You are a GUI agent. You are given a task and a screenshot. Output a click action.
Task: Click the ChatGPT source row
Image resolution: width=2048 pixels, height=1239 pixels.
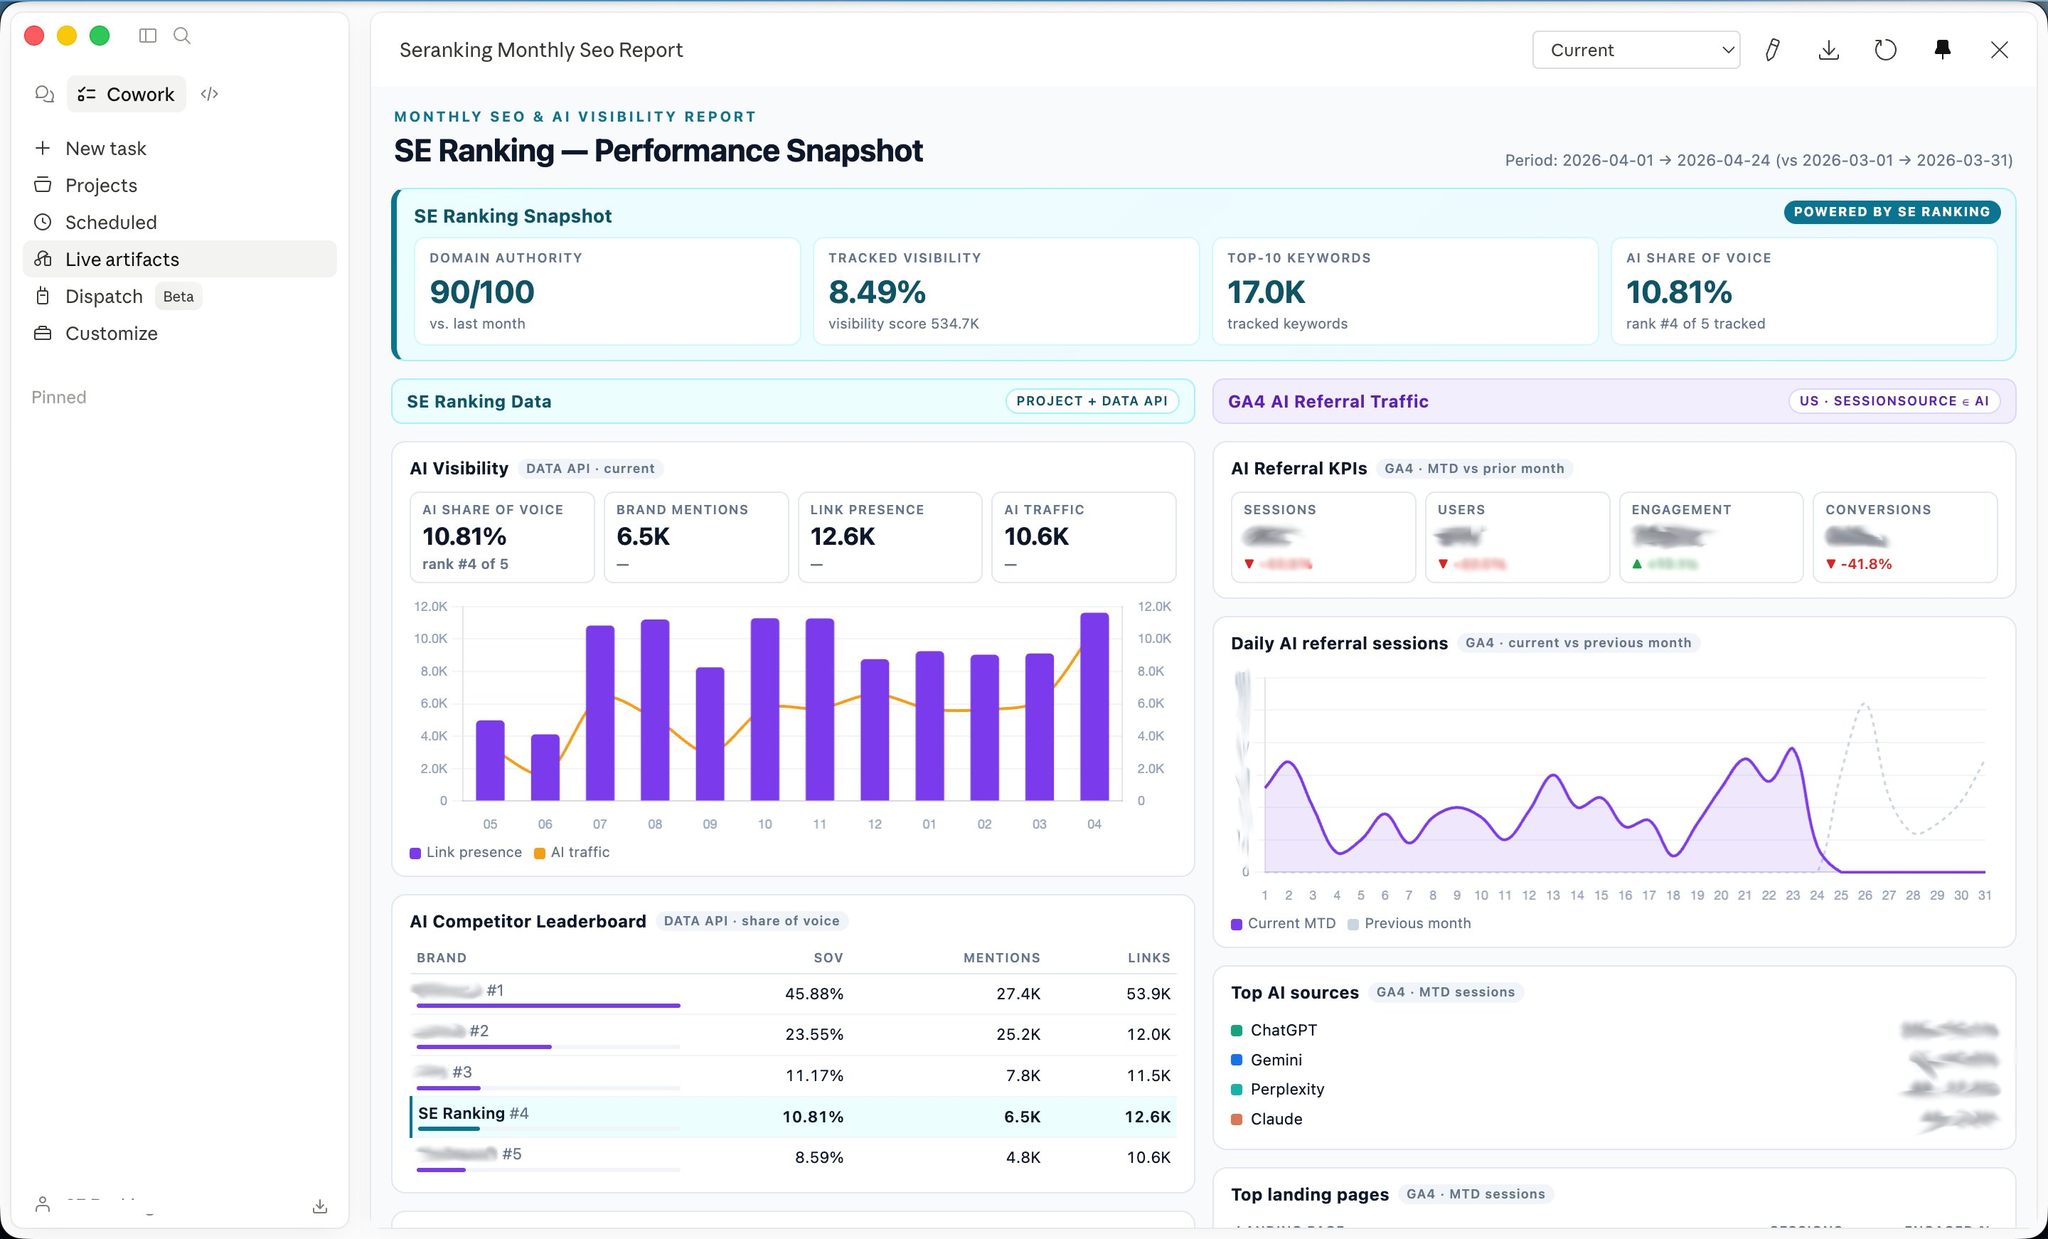pos(1614,1030)
